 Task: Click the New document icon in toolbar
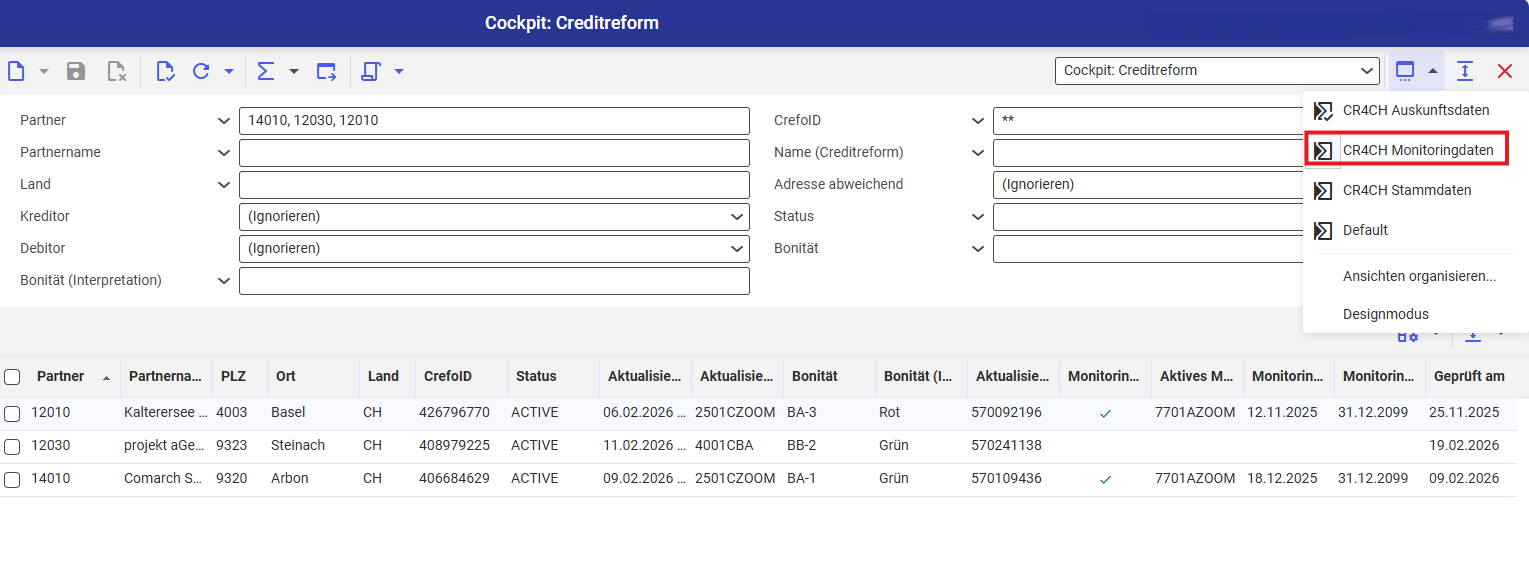pos(16,71)
